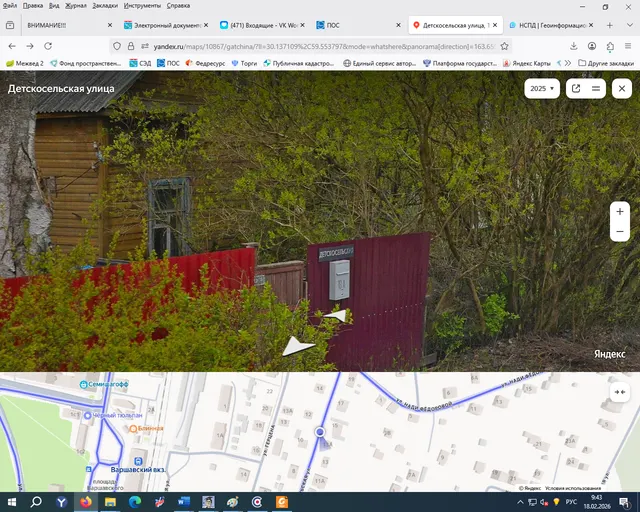Open Firefox View panel icon
Screen dimensions: 640x512
pyautogui.click(x=10, y=25)
